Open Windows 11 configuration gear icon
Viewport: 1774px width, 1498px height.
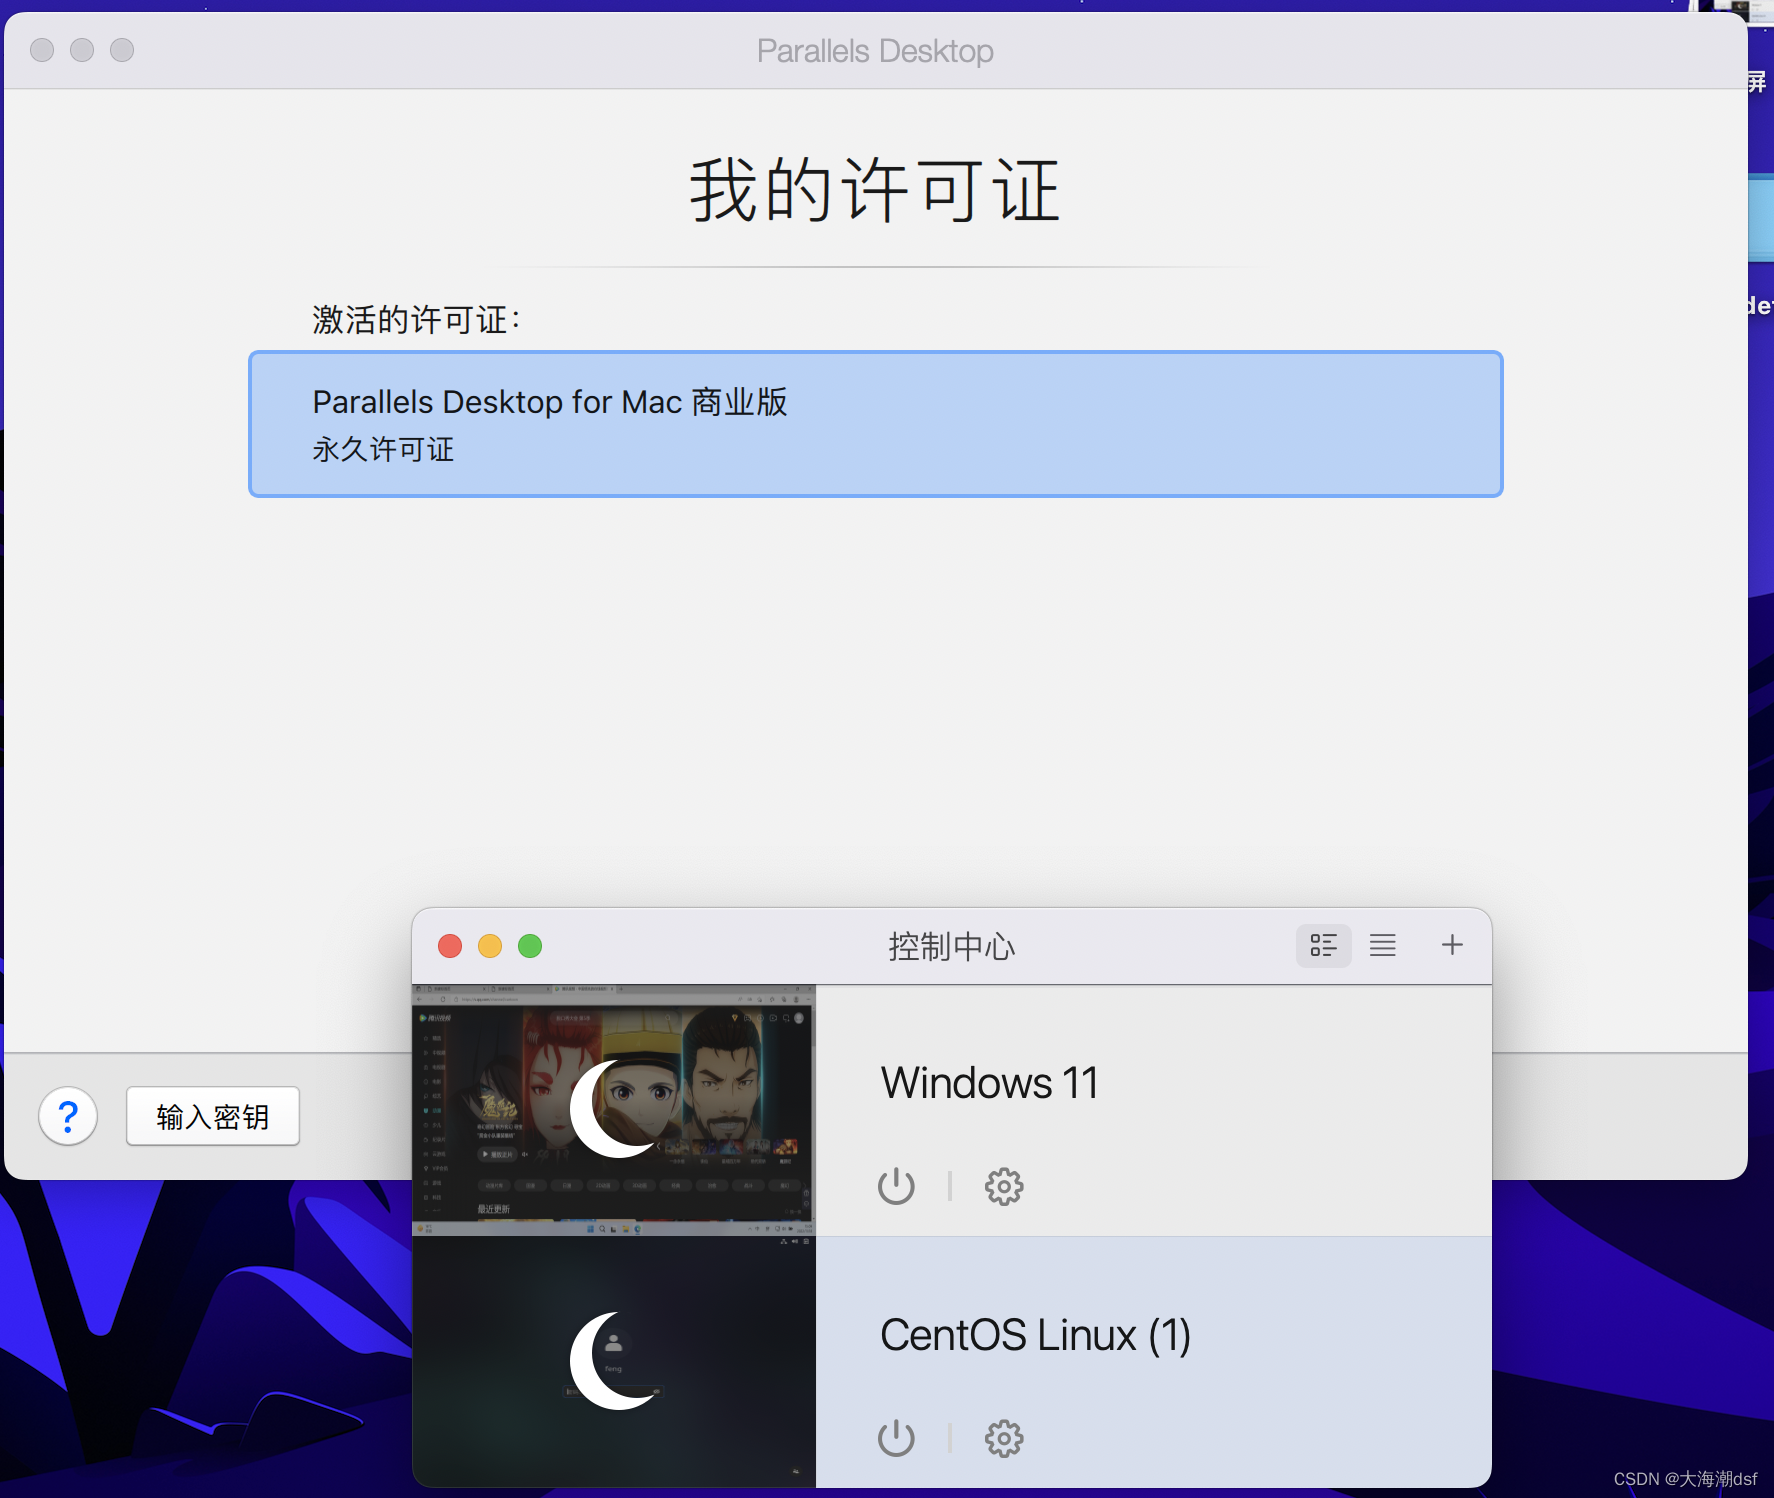click(1003, 1186)
